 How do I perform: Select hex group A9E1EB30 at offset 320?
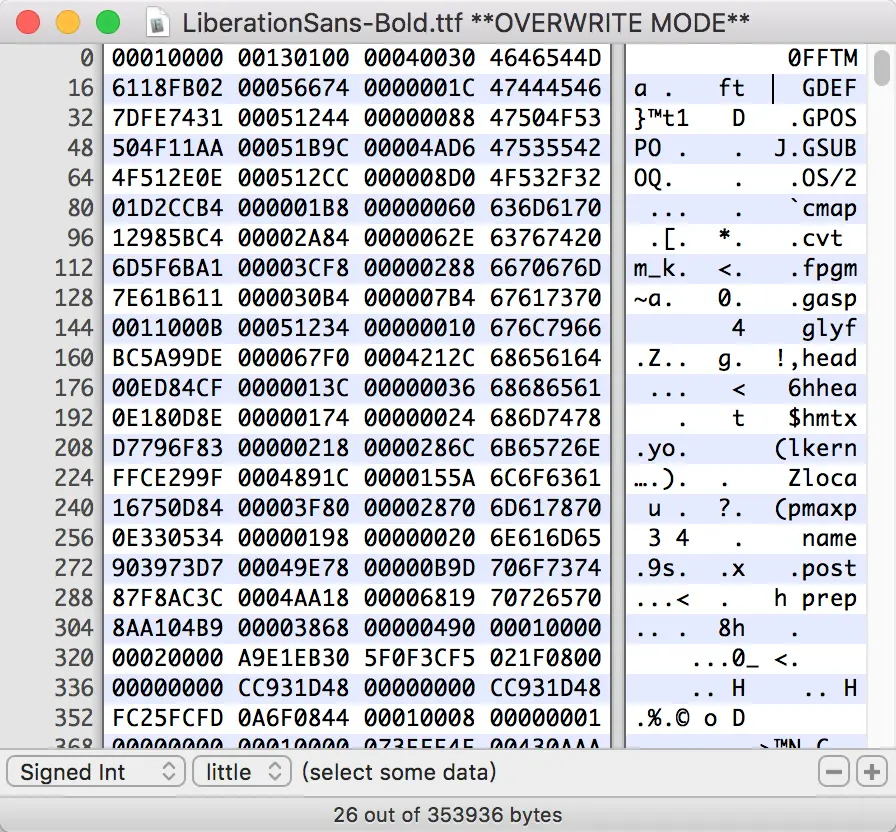(x=294, y=658)
